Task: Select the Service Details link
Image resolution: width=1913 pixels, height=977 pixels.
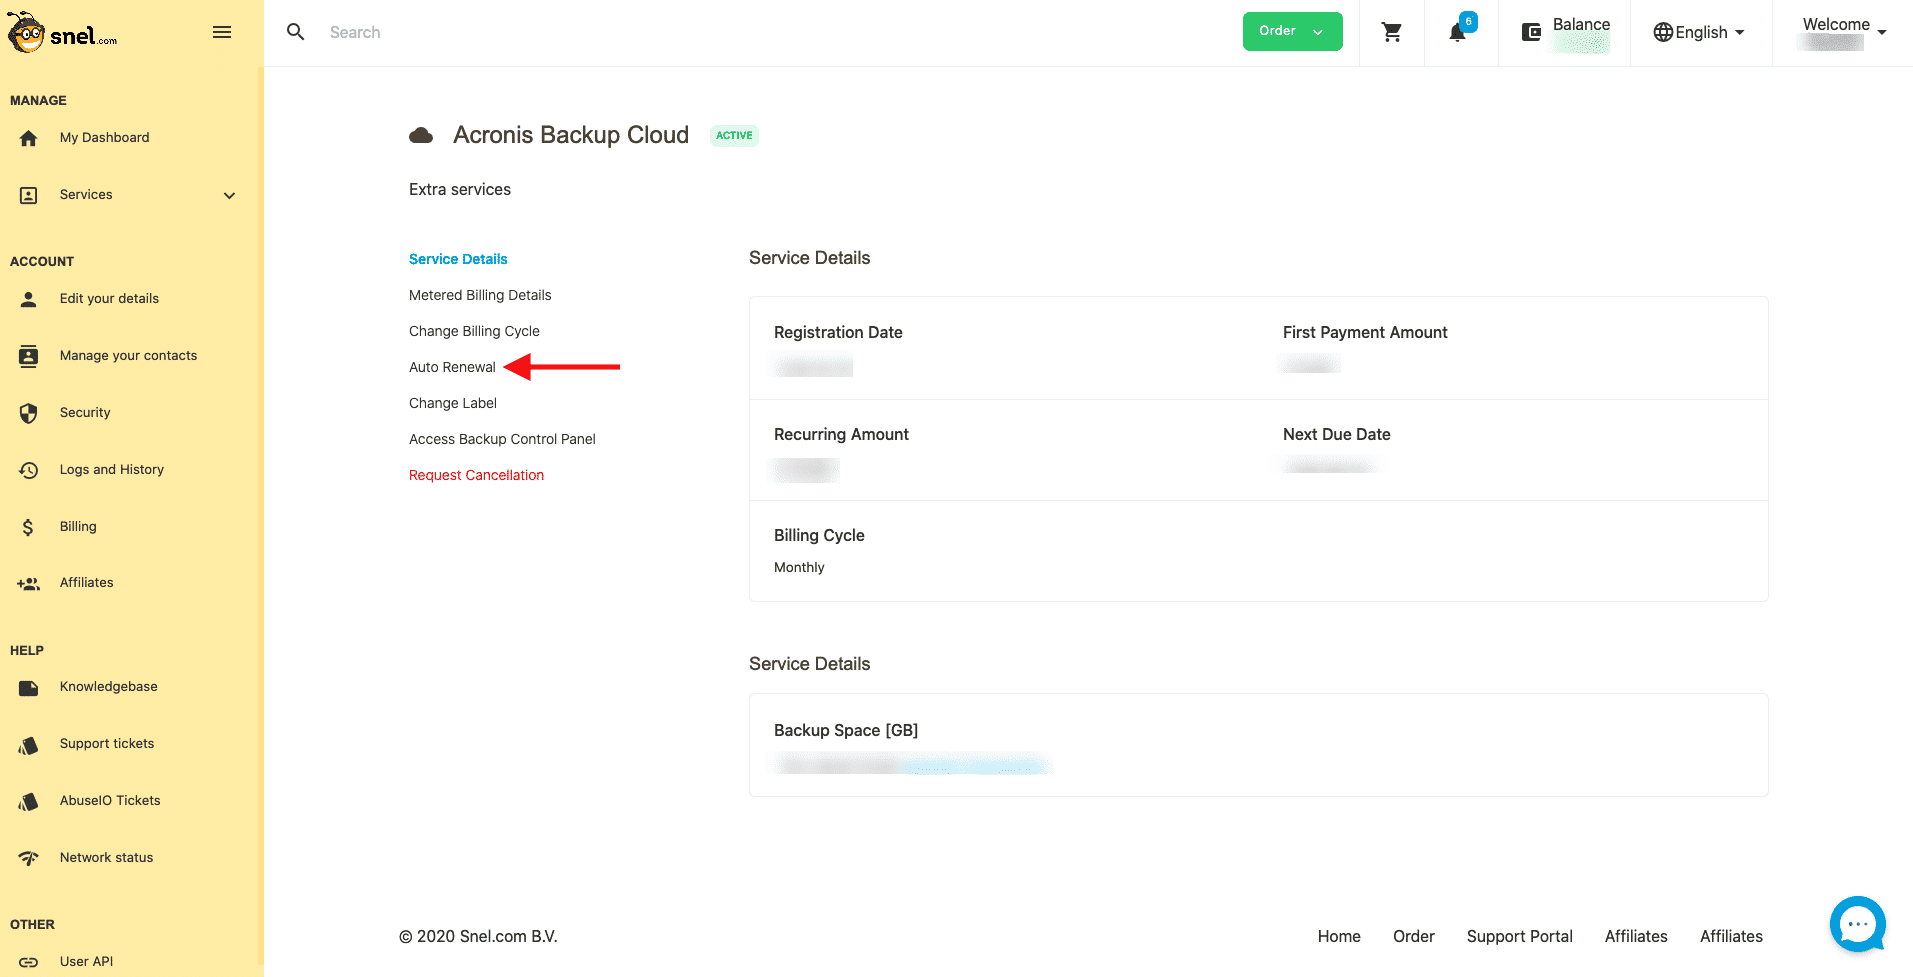Action: pyautogui.click(x=458, y=259)
